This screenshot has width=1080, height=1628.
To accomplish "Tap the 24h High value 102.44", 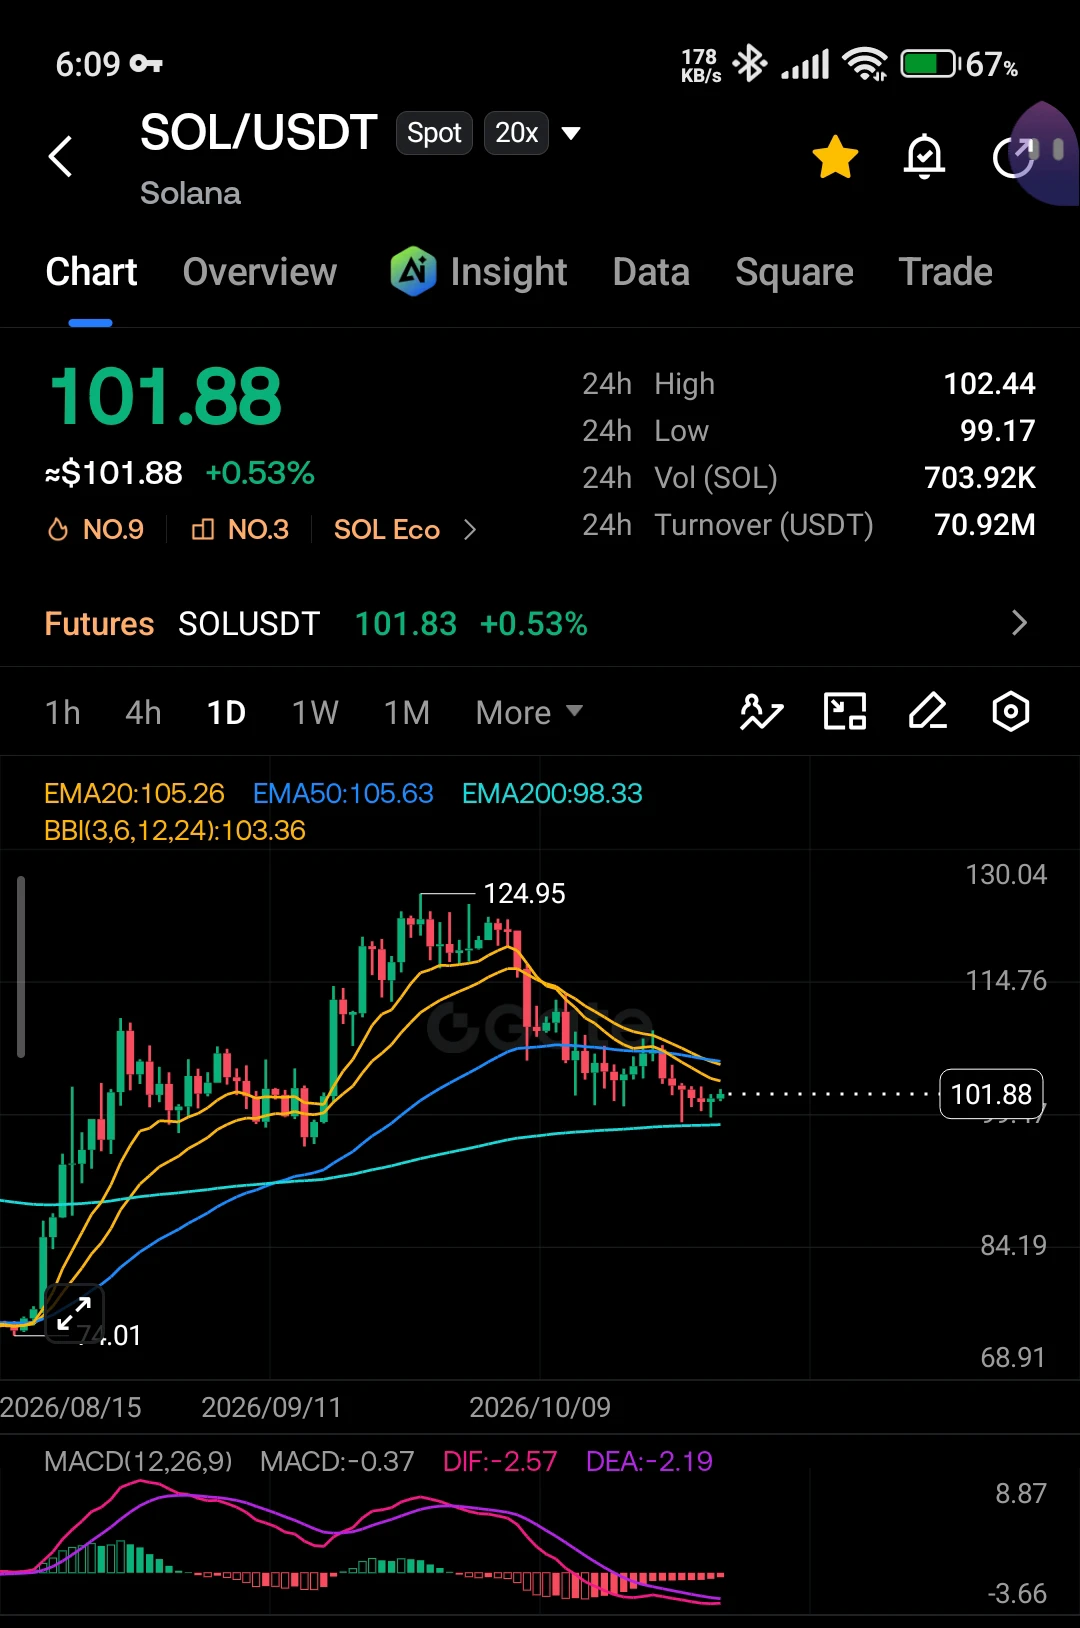I will pyautogui.click(x=989, y=384).
